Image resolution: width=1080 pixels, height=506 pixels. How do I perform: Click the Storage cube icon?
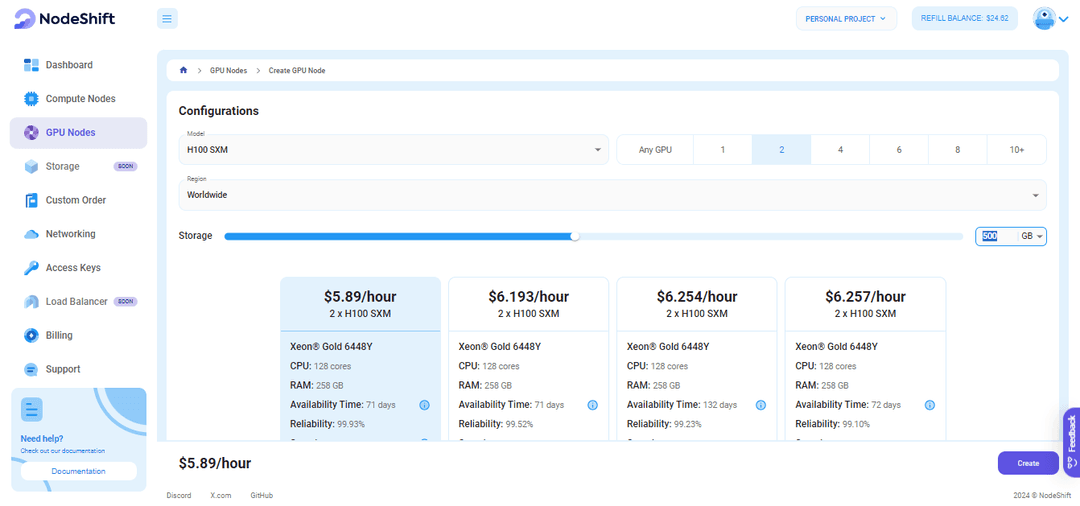pyautogui.click(x=31, y=167)
